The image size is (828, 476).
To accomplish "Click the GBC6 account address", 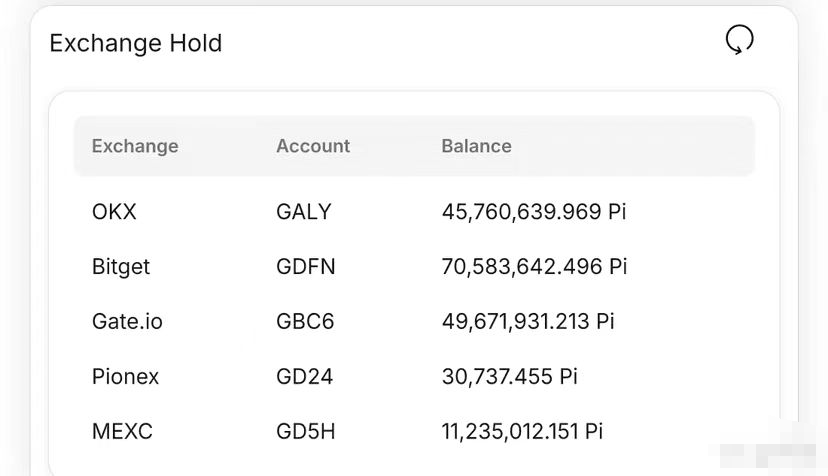I will tap(305, 321).
